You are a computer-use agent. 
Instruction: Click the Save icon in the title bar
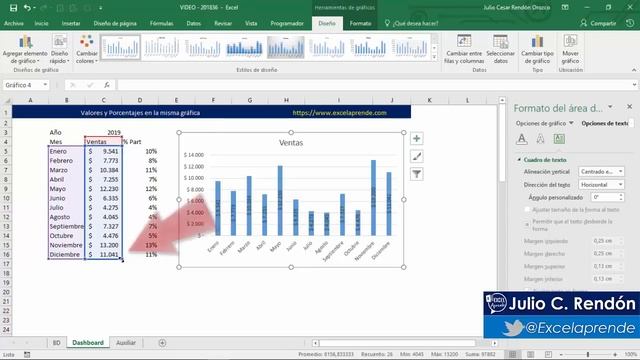(x=13, y=8)
